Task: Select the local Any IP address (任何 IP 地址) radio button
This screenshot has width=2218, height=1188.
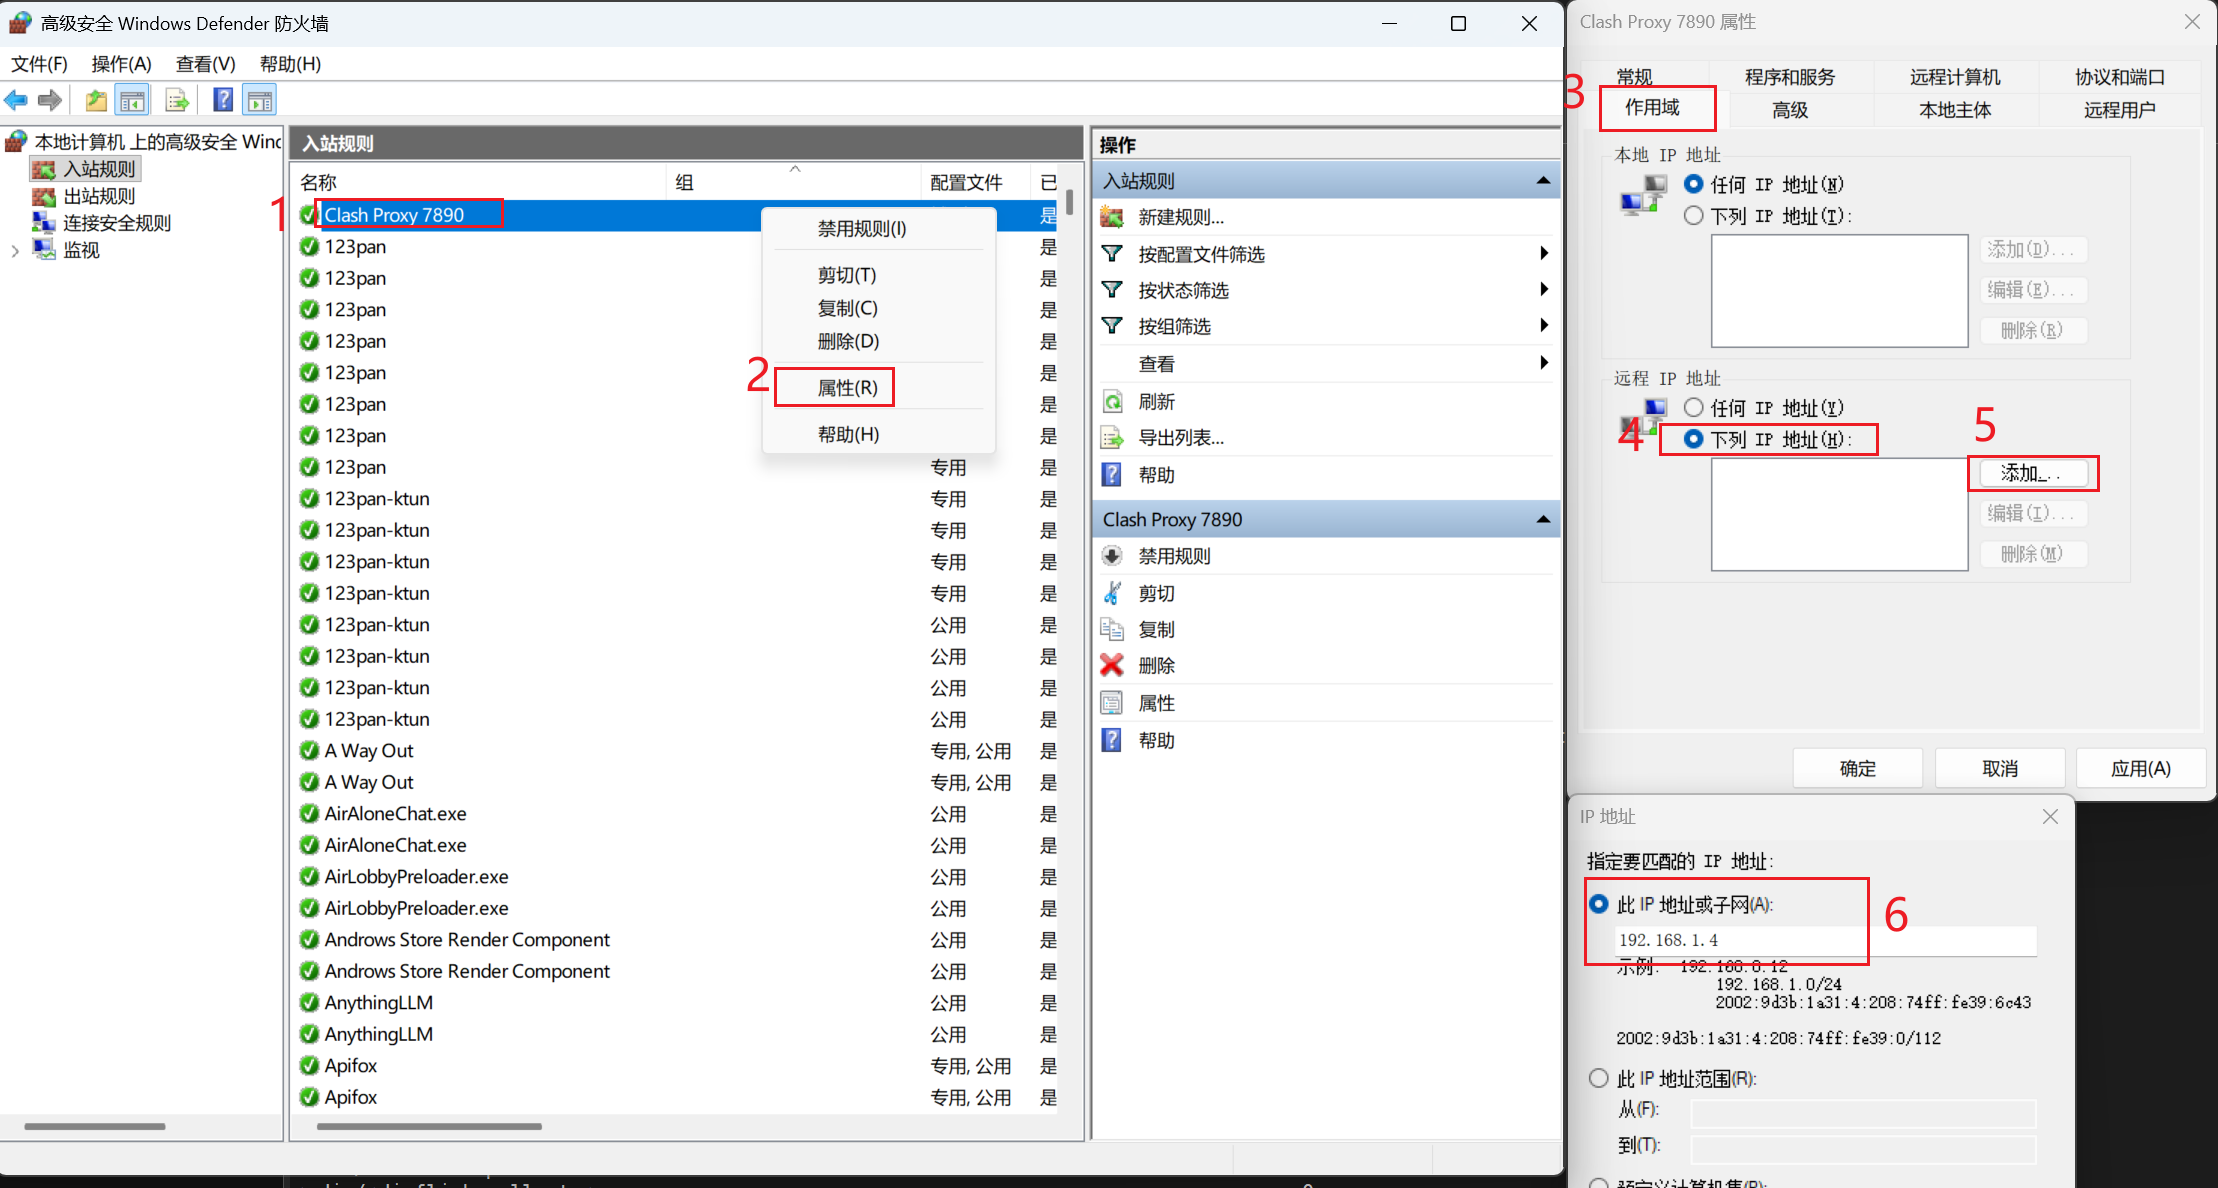Action: [1693, 184]
